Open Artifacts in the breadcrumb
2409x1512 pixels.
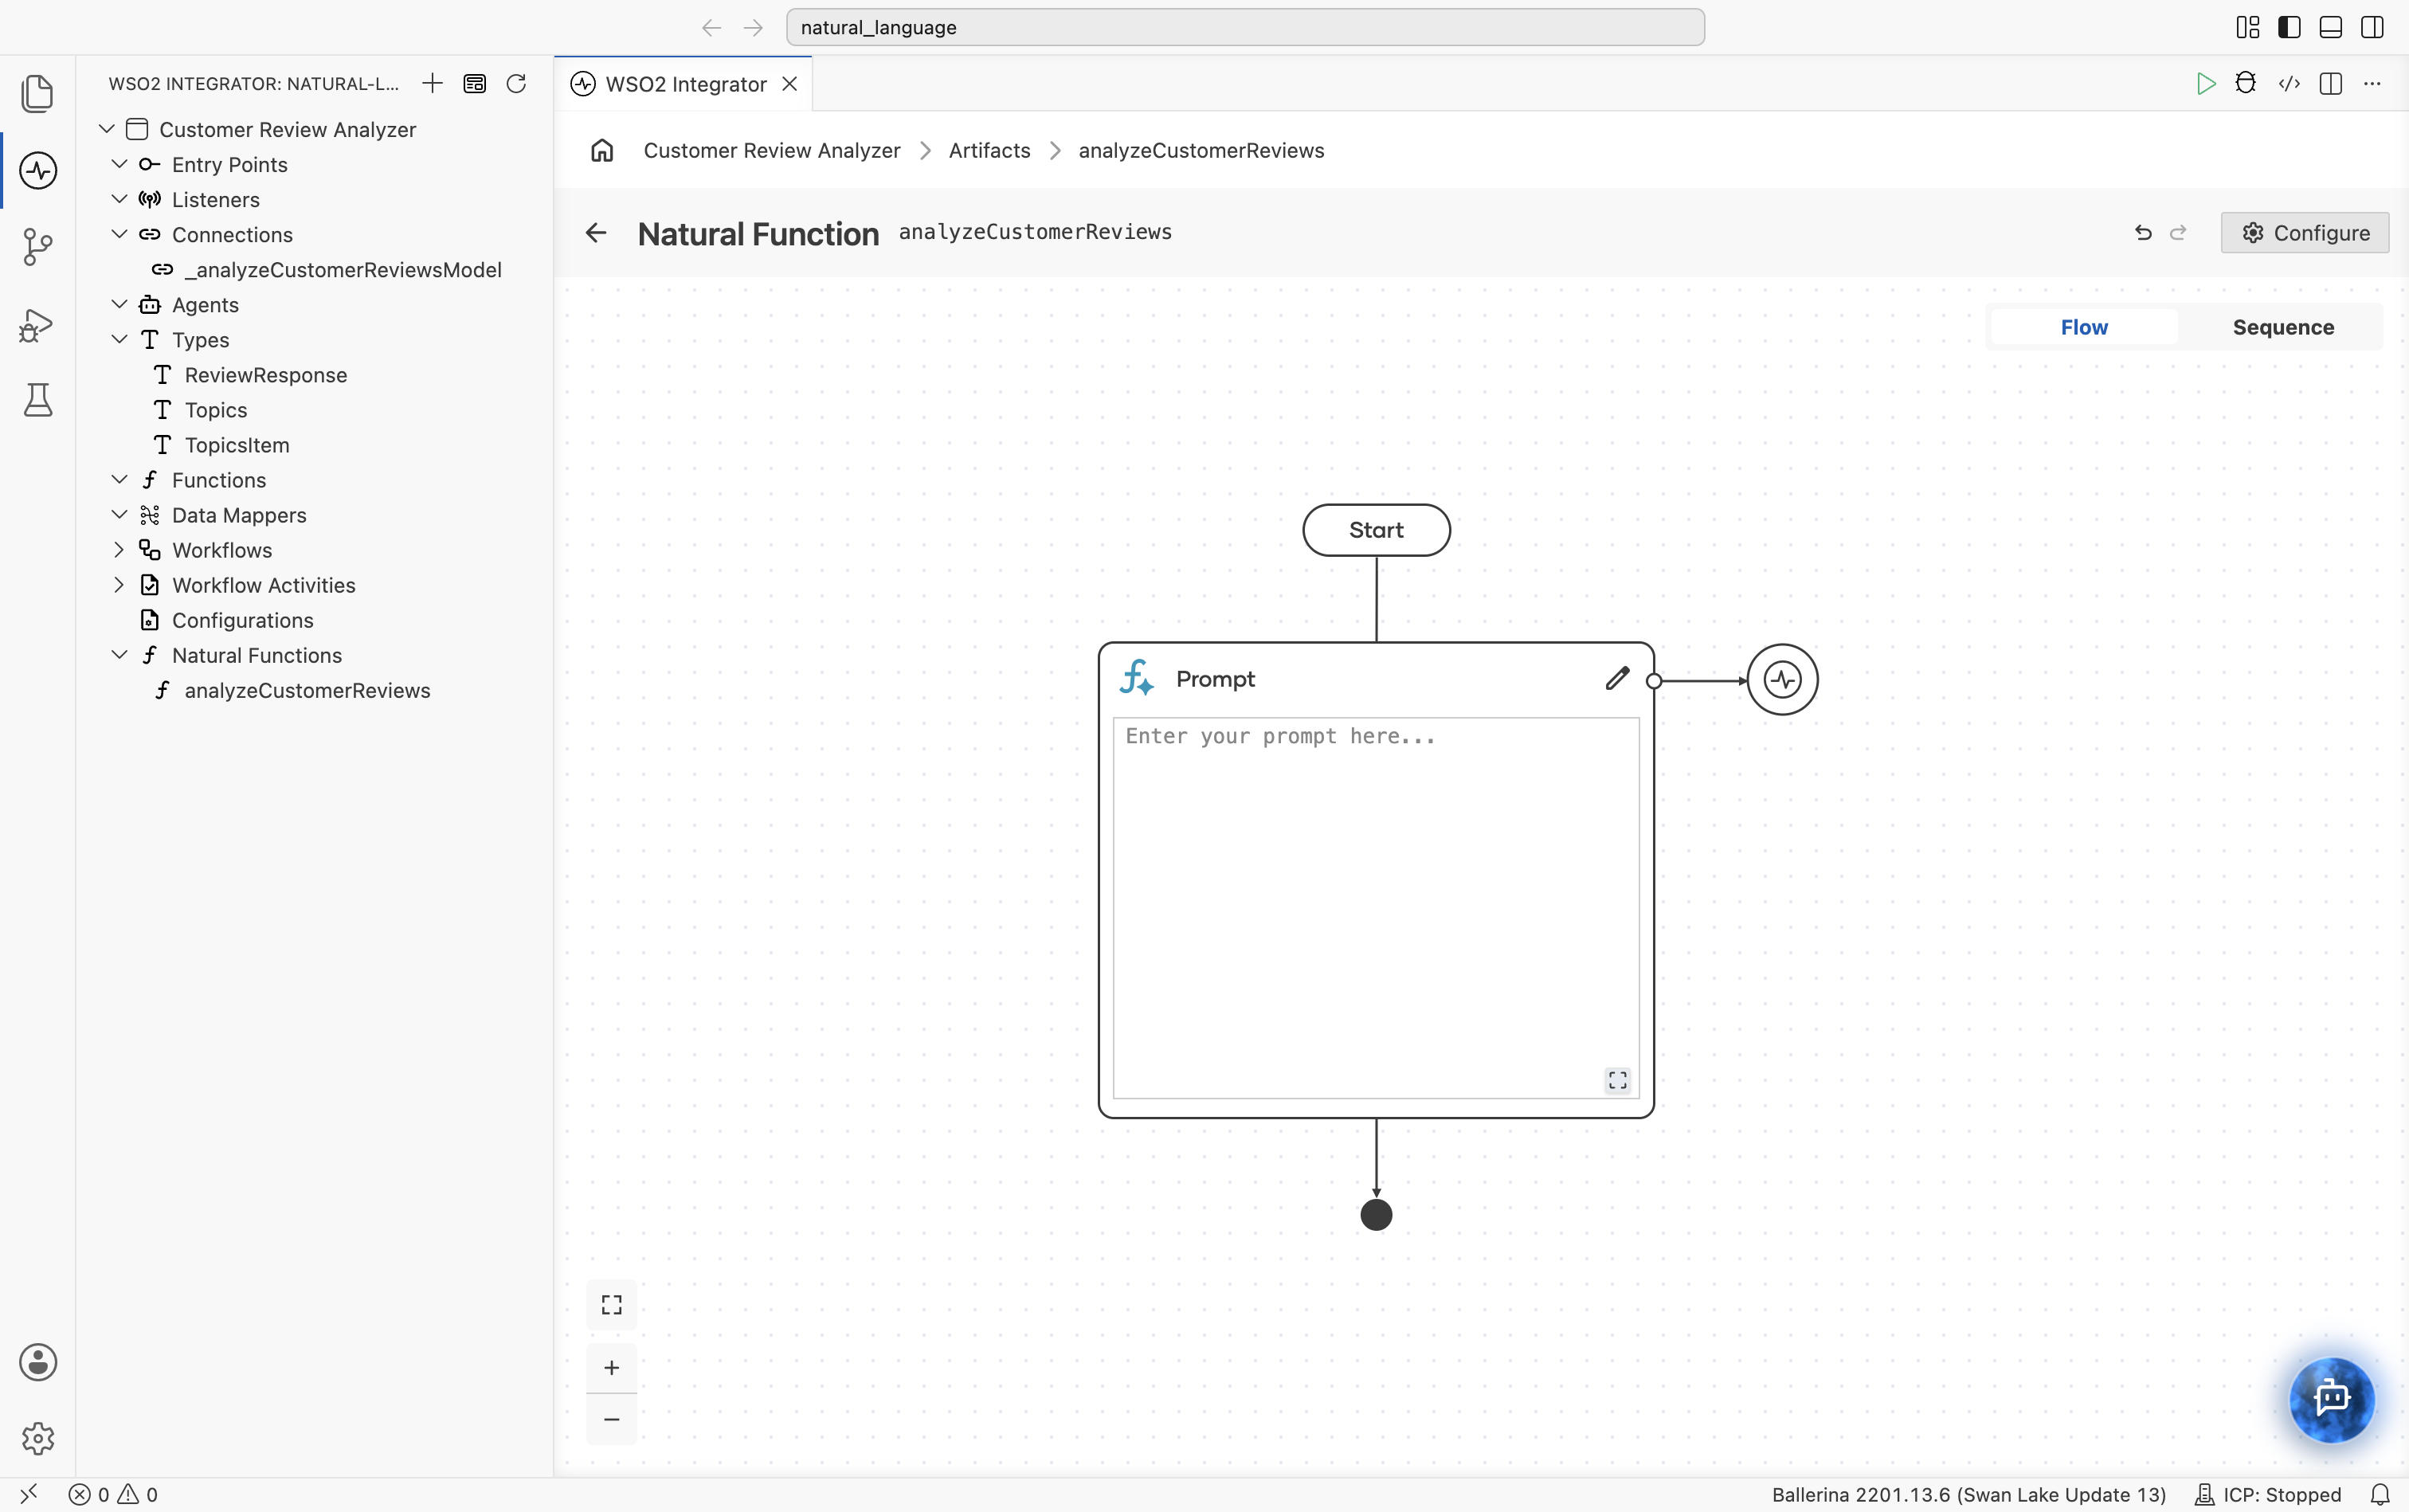tap(989, 151)
